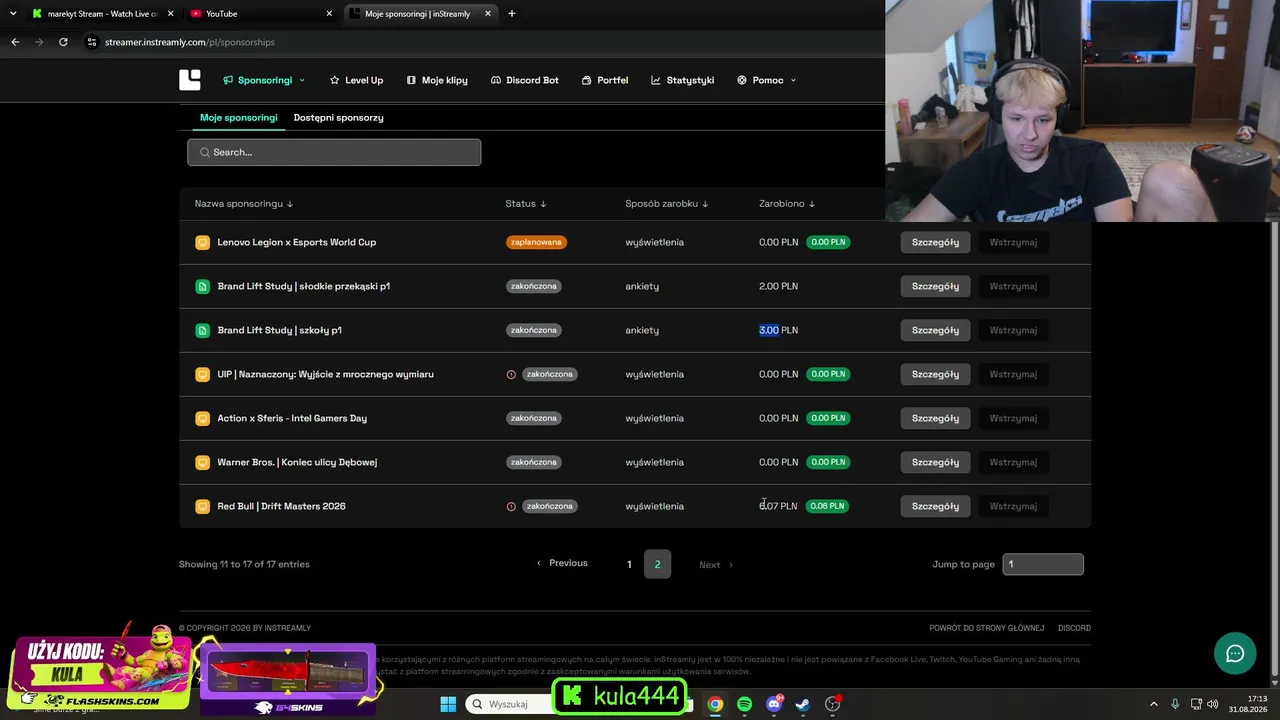The width and height of the screenshot is (1280, 720).
Task: View Szczegóły for Brand Lift Study szkoły
Action: click(x=935, y=330)
